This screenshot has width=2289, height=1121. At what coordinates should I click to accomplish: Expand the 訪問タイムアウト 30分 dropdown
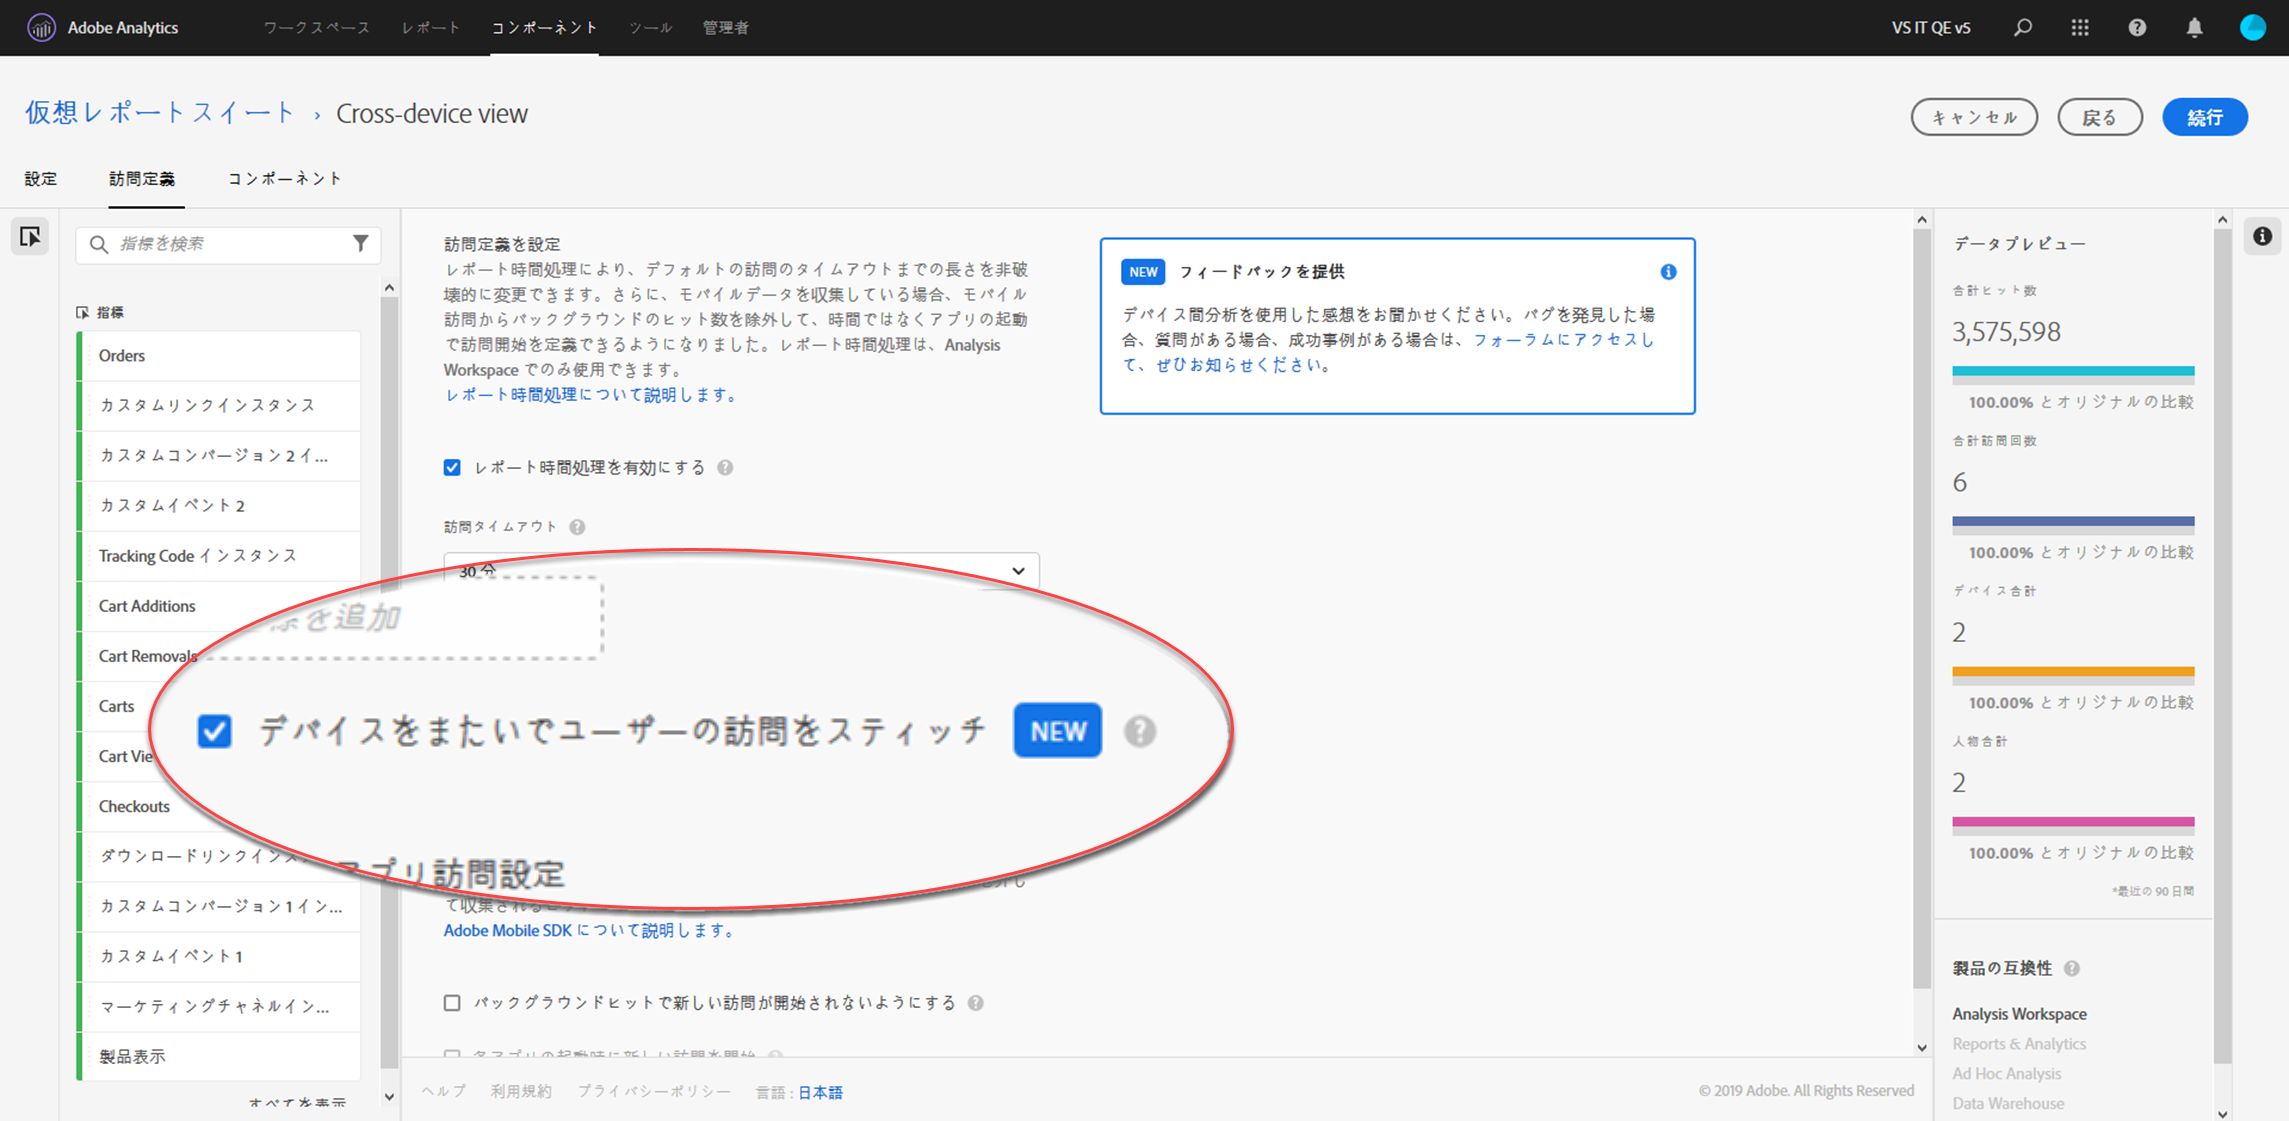(x=1018, y=571)
